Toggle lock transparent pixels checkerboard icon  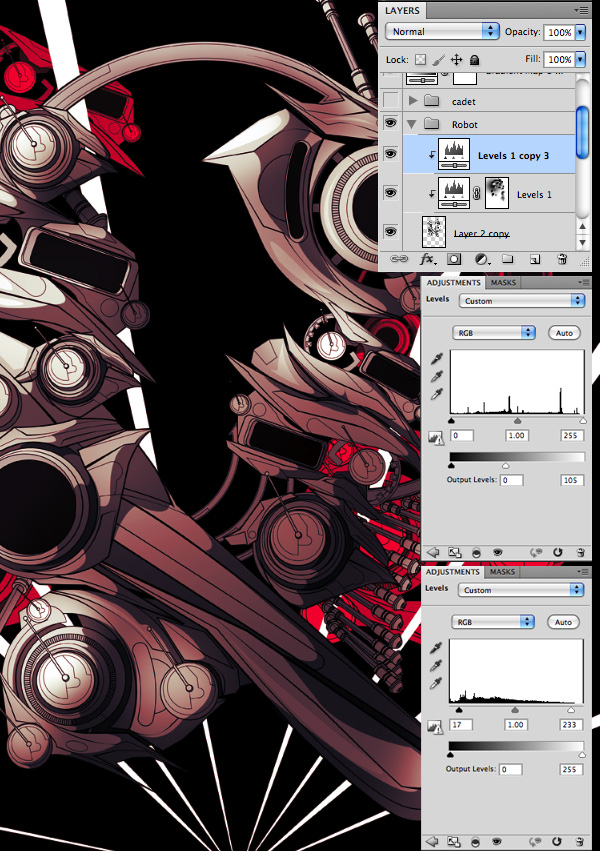pyautogui.click(x=420, y=59)
